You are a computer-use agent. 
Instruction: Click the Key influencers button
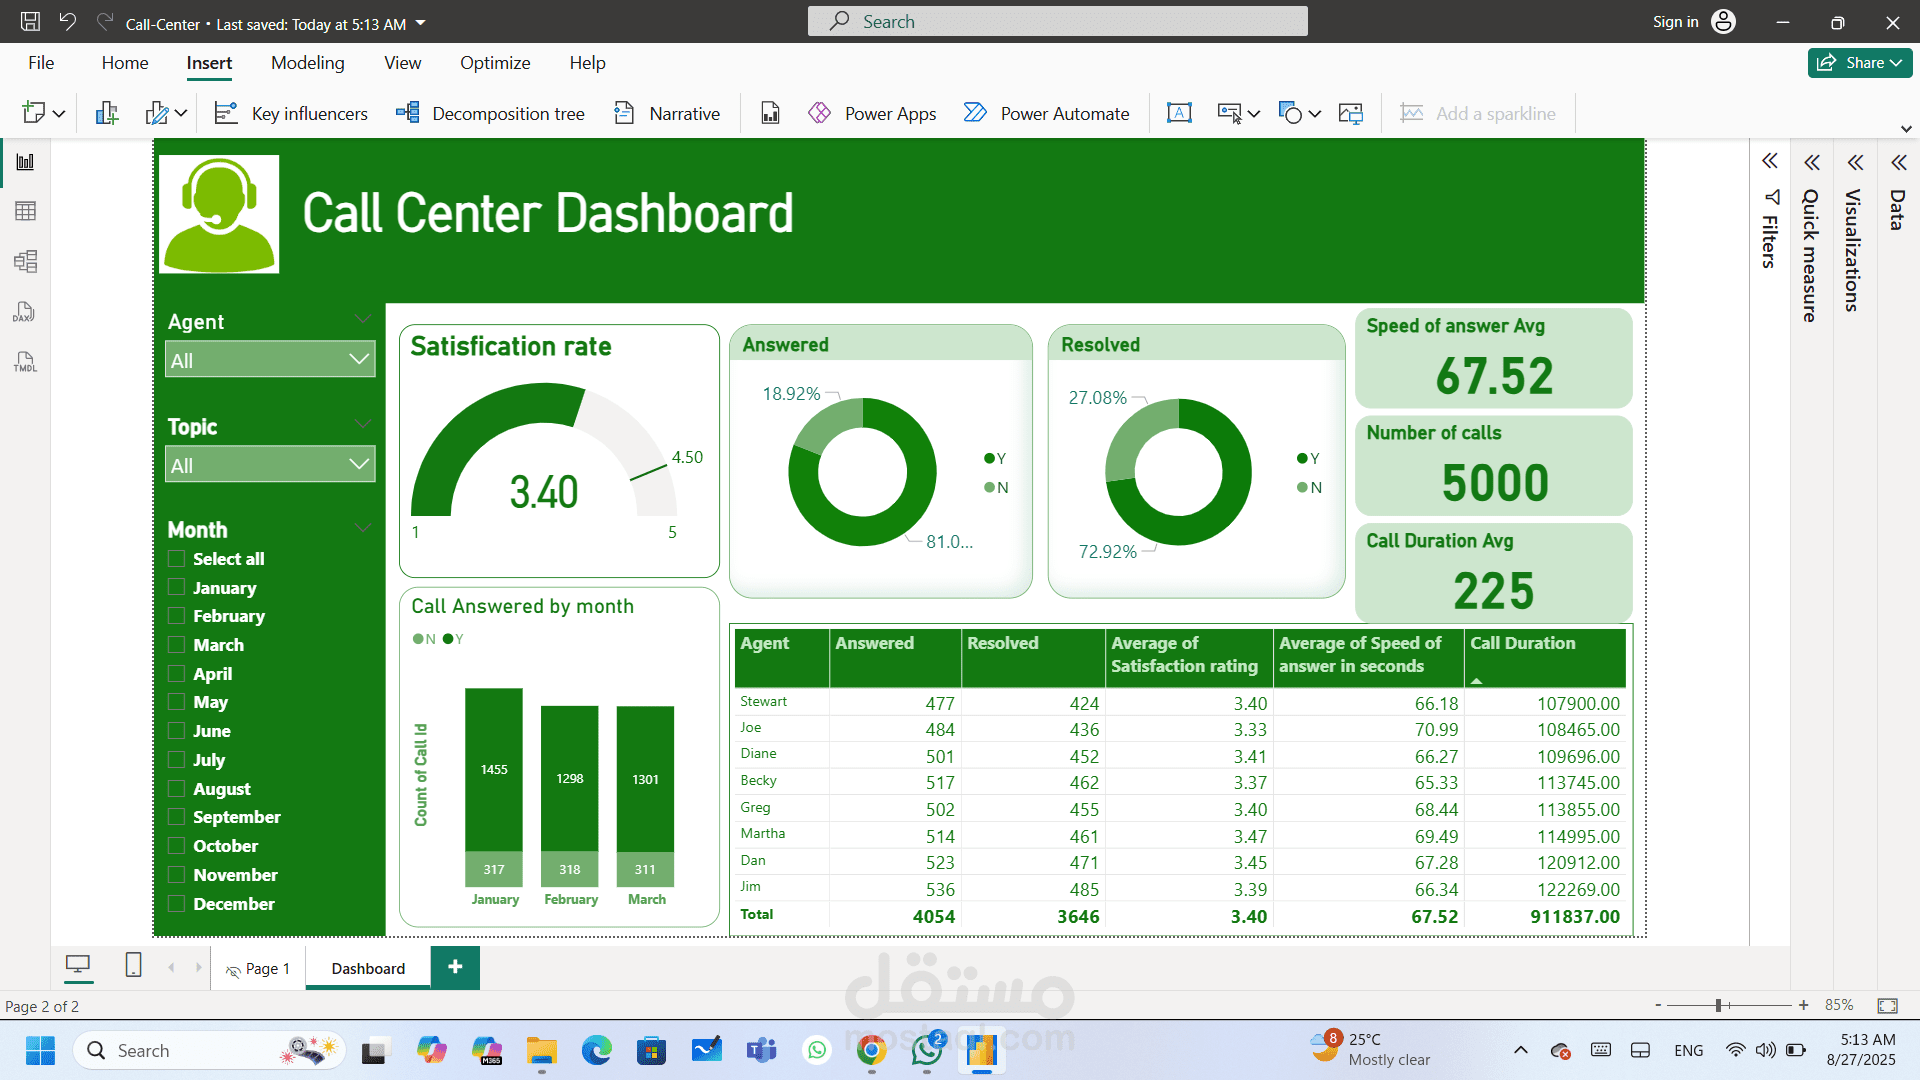pyautogui.click(x=290, y=113)
